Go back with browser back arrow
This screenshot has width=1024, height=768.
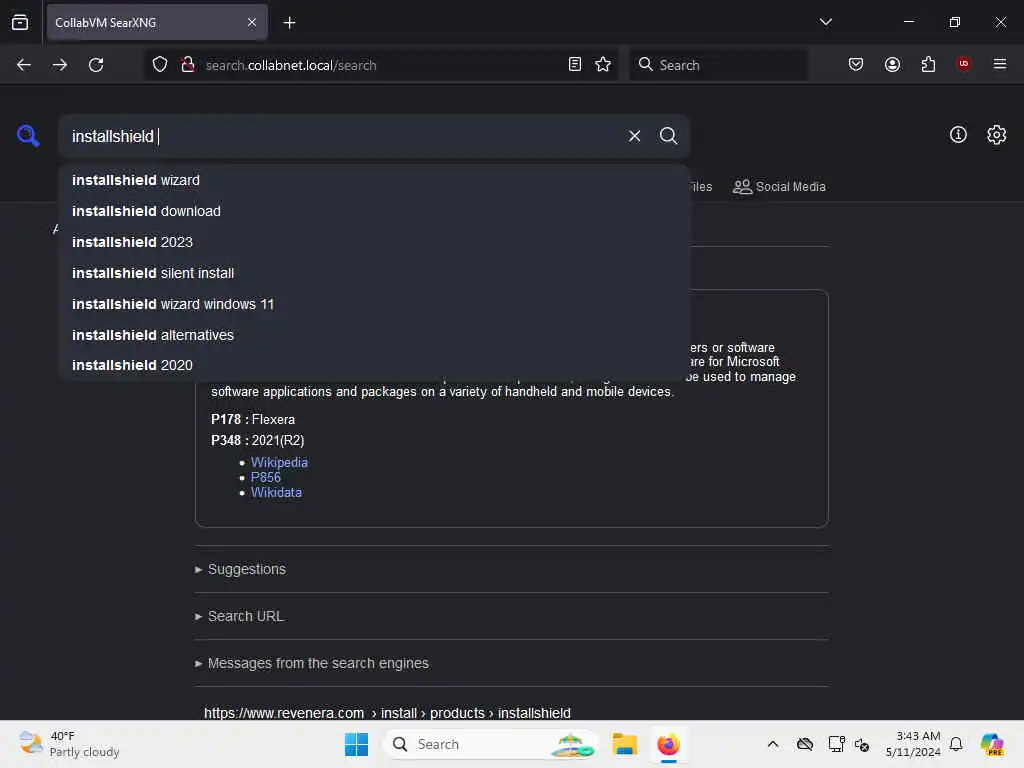point(24,65)
